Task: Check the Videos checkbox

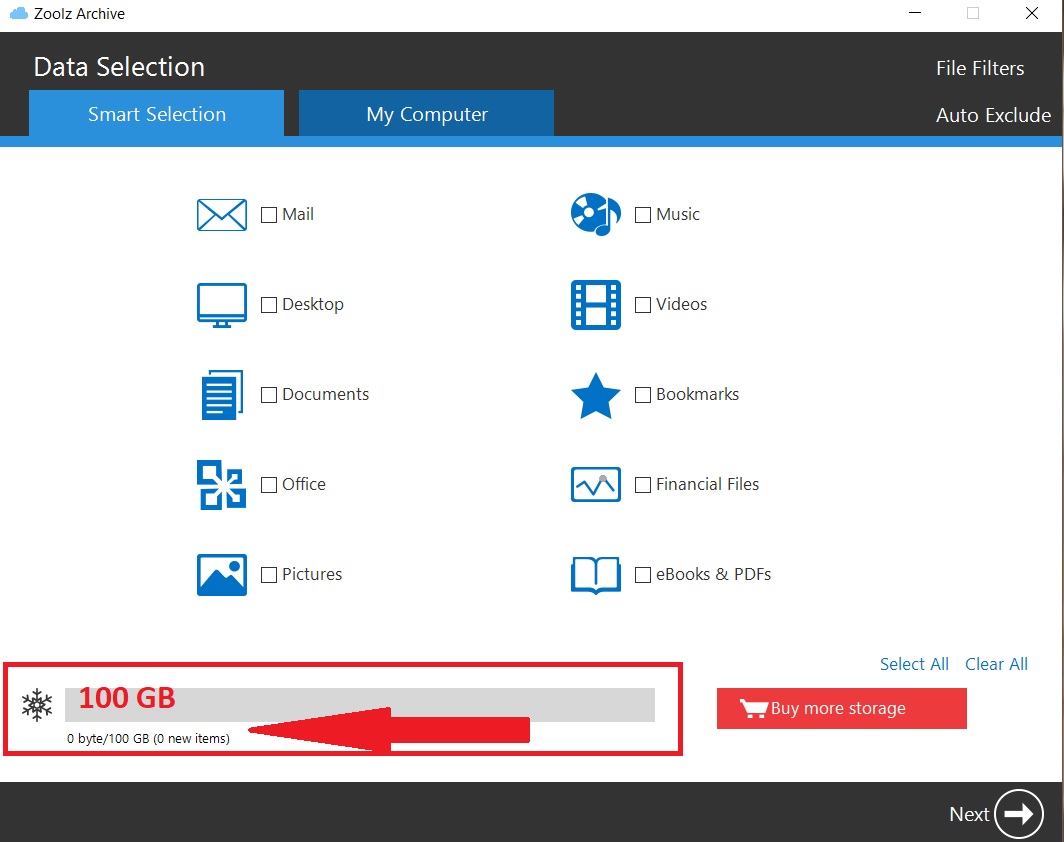Action: [x=643, y=305]
